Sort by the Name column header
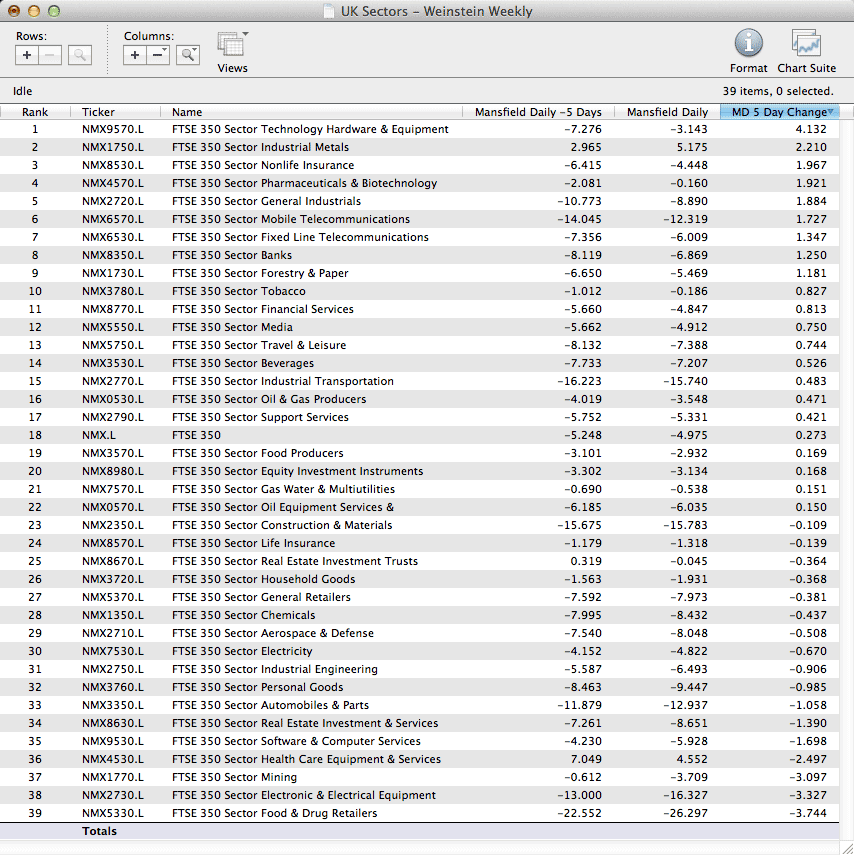854x855 pixels. point(187,112)
